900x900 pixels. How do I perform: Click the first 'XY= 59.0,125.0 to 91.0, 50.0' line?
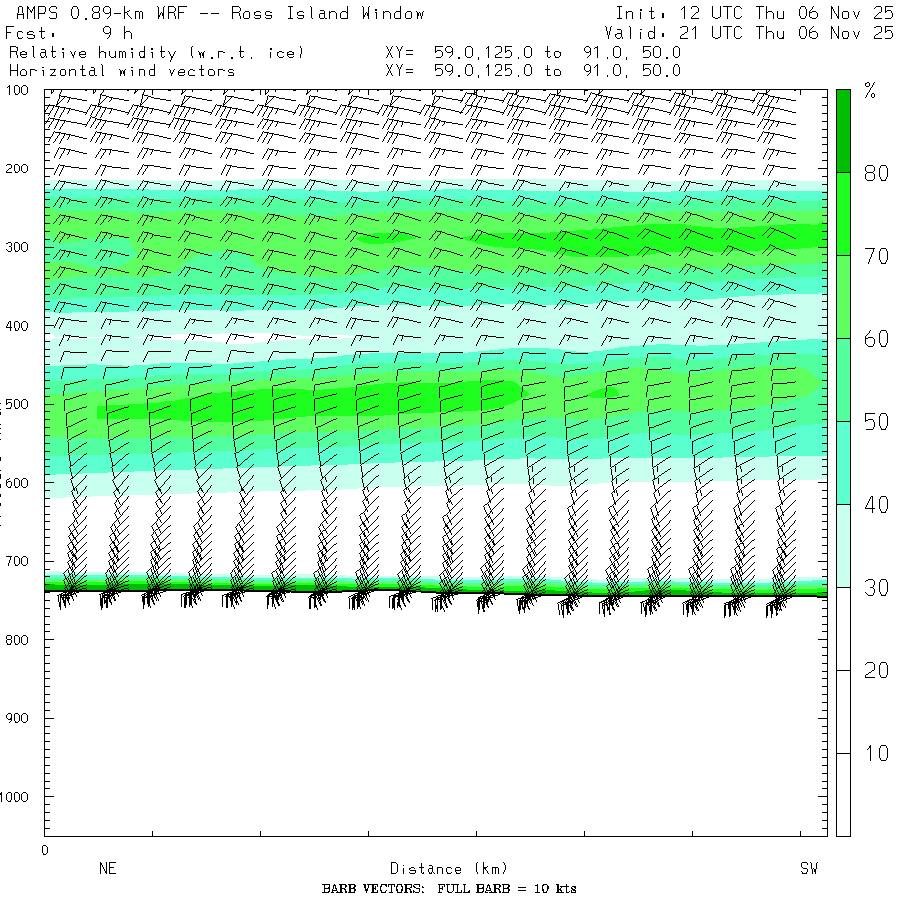(x=533, y=53)
